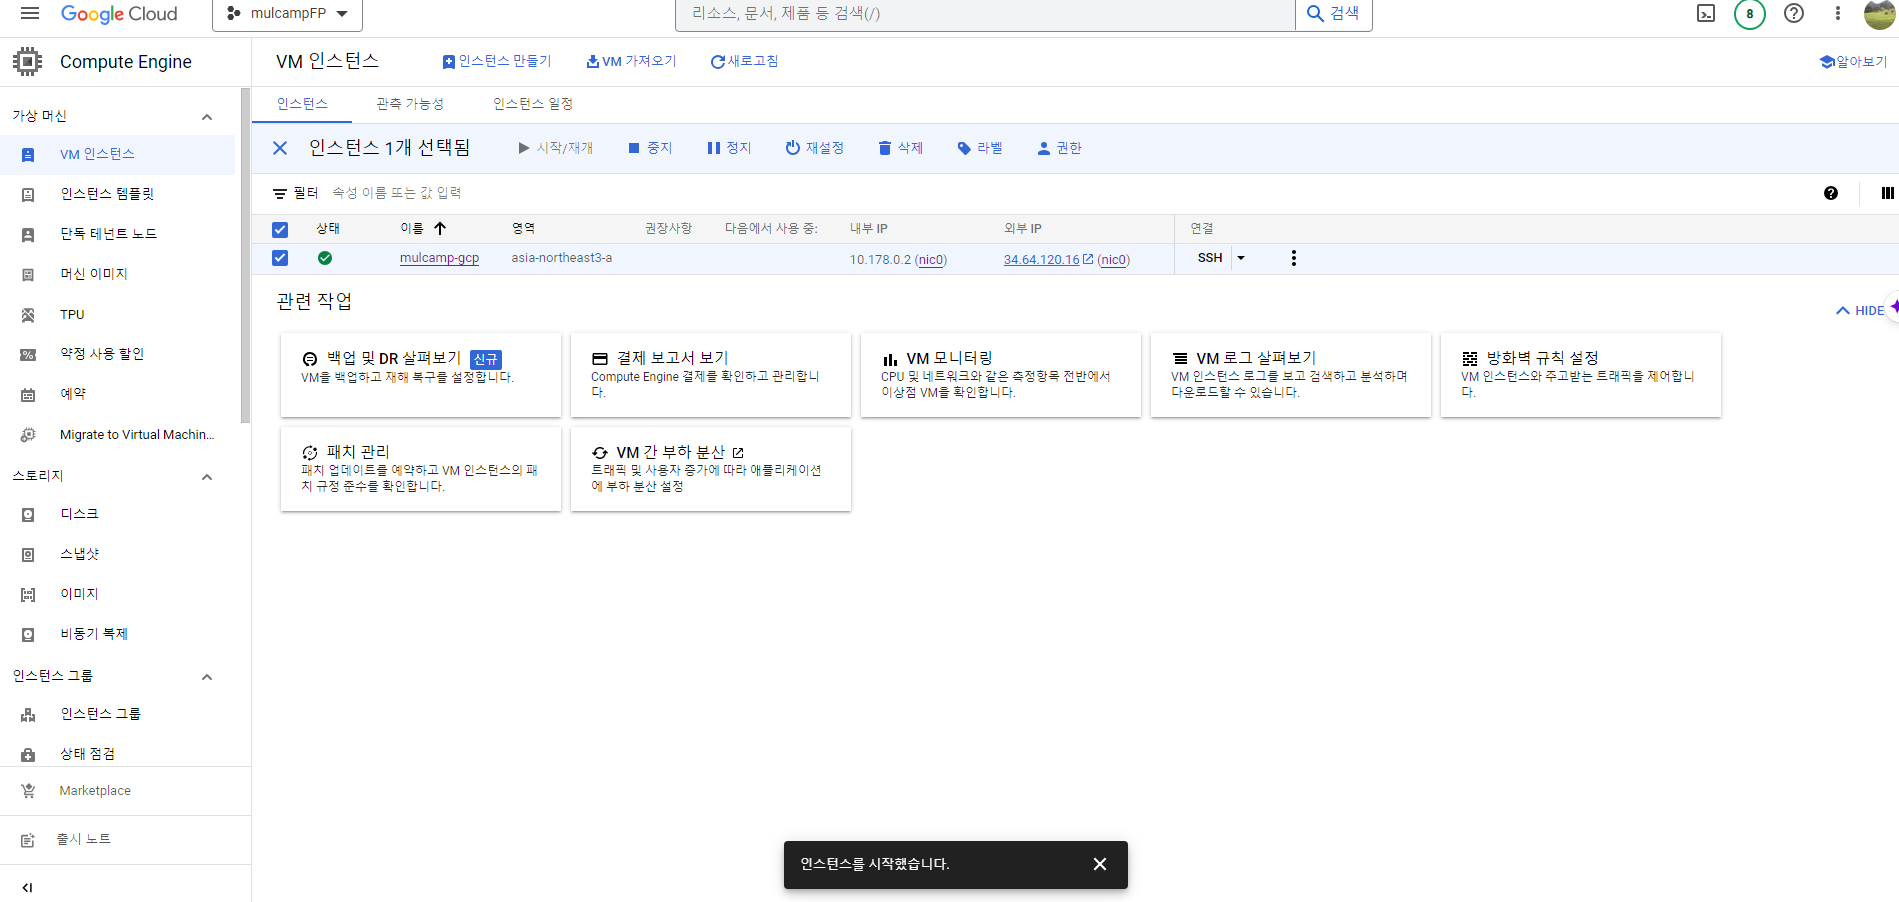Click the SSH connect button

click(1210, 258)
